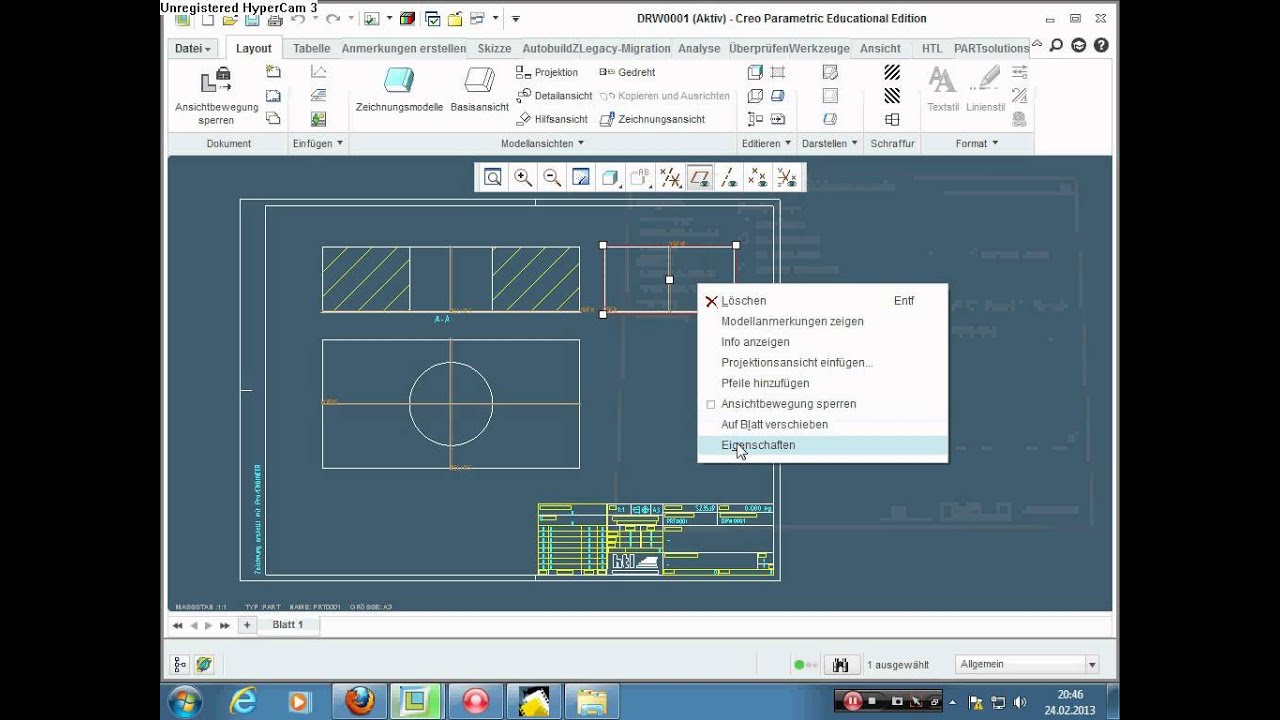Select the Gedreht view tool
This screenshot has width=1280, height=720.
tap(627, 72)
